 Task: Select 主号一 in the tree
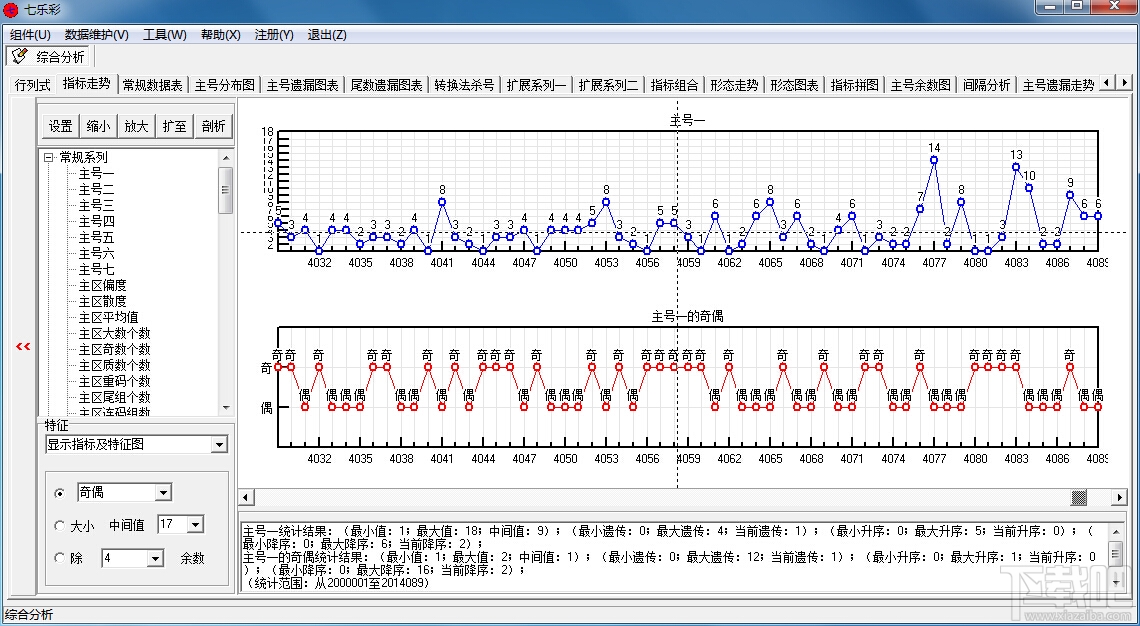(97, 173)
